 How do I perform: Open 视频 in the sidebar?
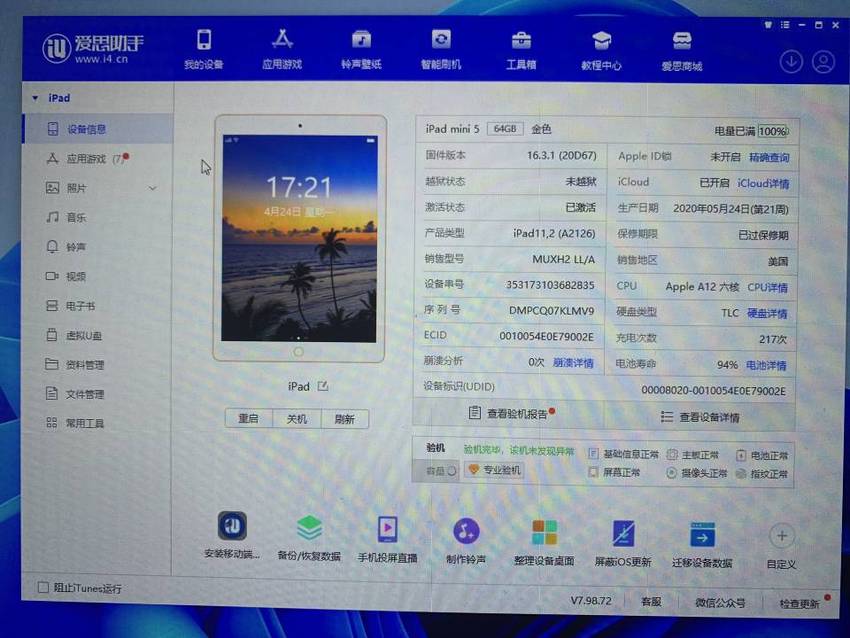76,276
